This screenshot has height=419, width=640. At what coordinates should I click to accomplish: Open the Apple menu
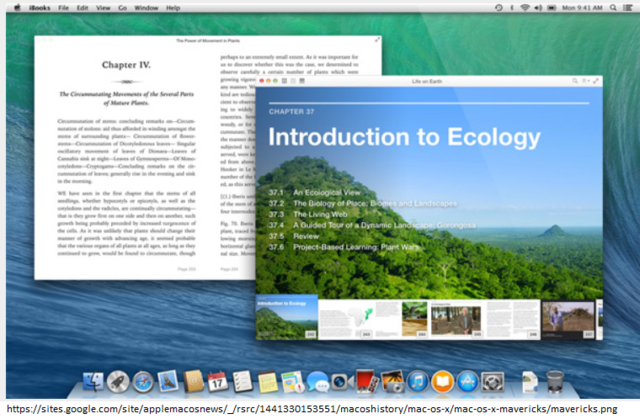(17, 7)
